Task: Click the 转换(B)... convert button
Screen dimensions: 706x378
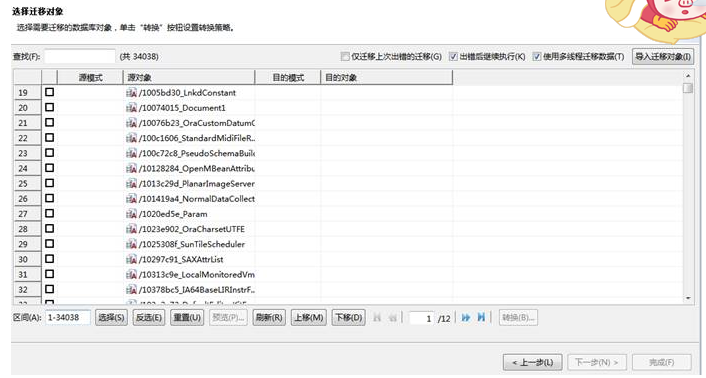Action: (x=518, y=318)
